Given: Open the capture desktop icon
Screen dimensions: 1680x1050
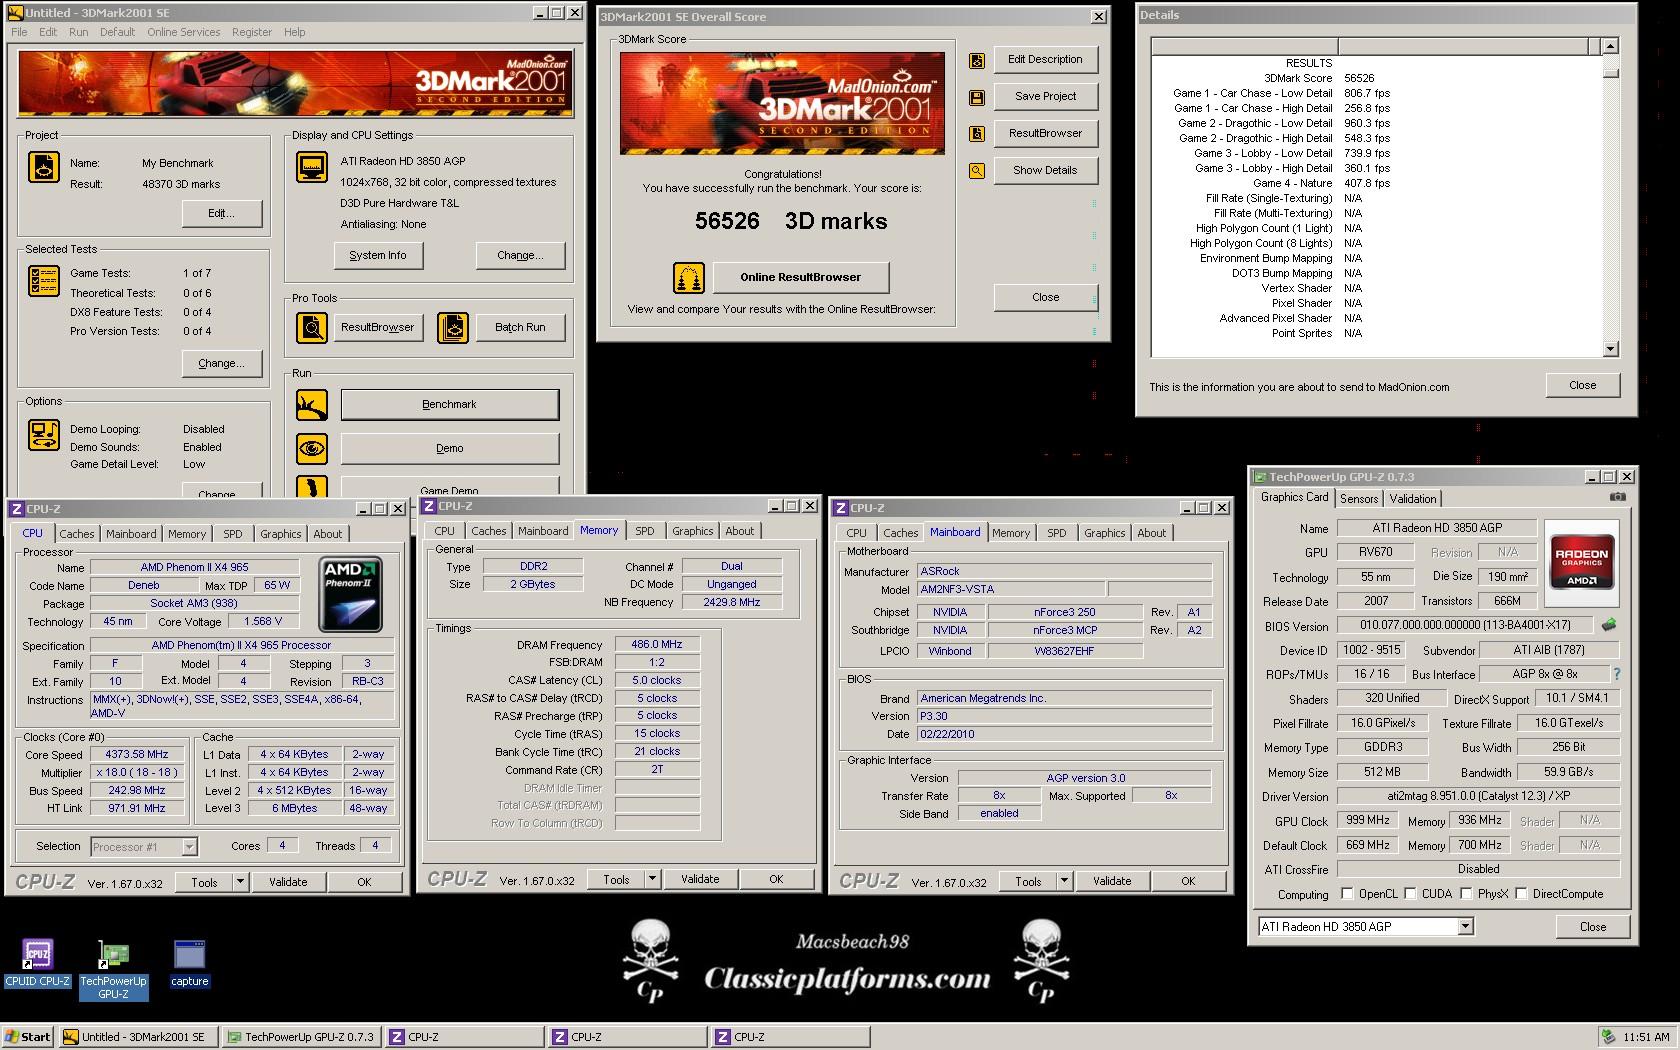Looking at the screenshot, I should [x=189, y=964].
